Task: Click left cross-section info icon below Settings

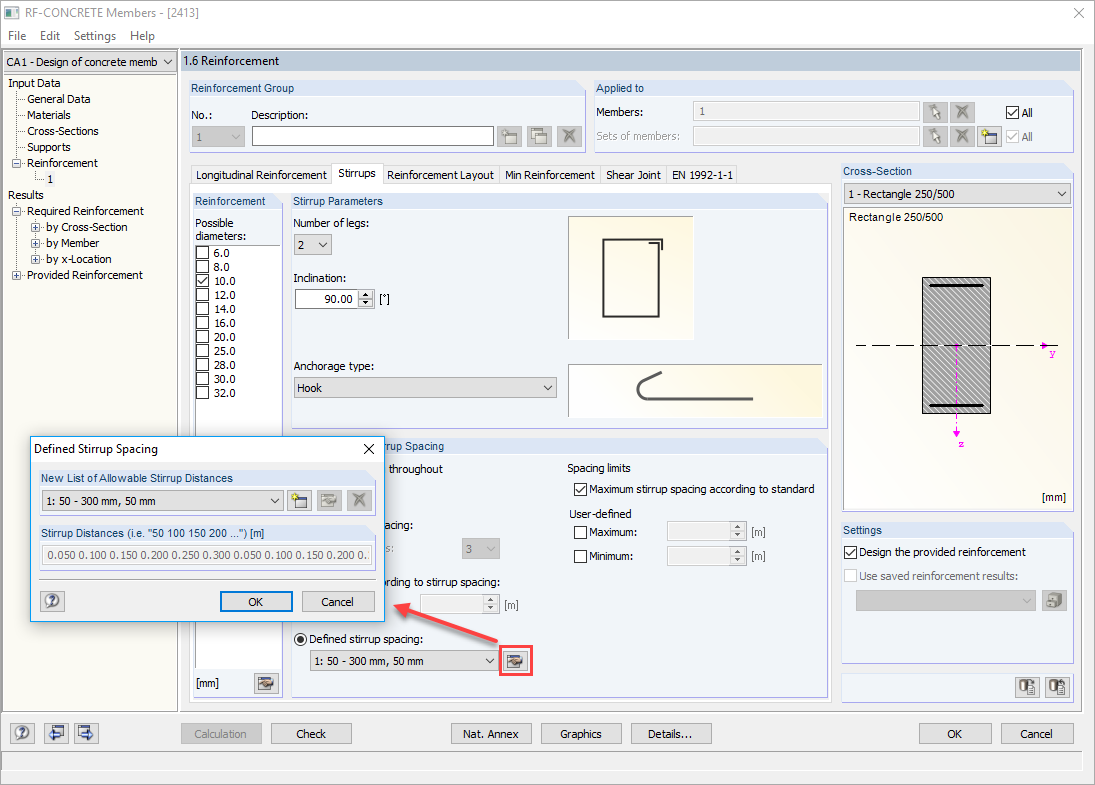Action: (1027, 687)
